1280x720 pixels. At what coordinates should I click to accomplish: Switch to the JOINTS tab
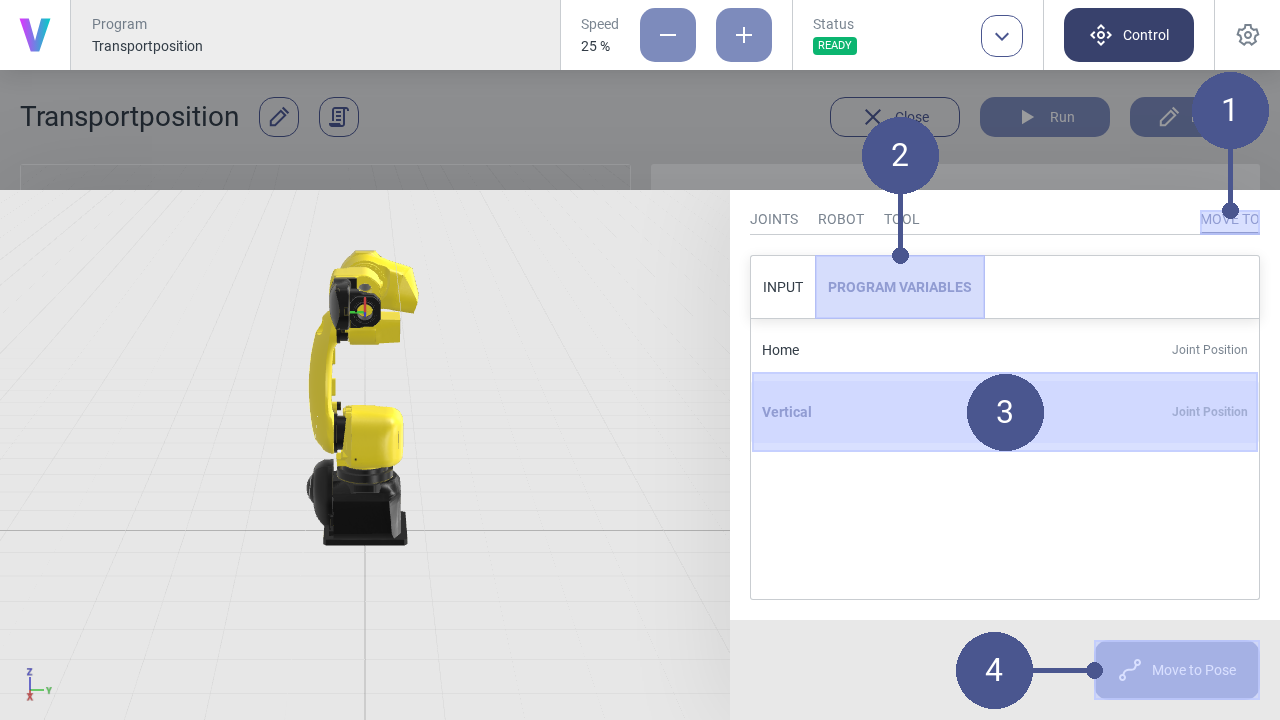click(774, 219)
